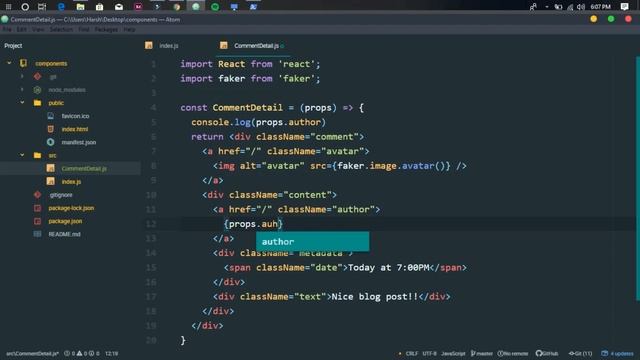Click the README.md file icon
Viewport: 640px width, 360px height.
38,234
